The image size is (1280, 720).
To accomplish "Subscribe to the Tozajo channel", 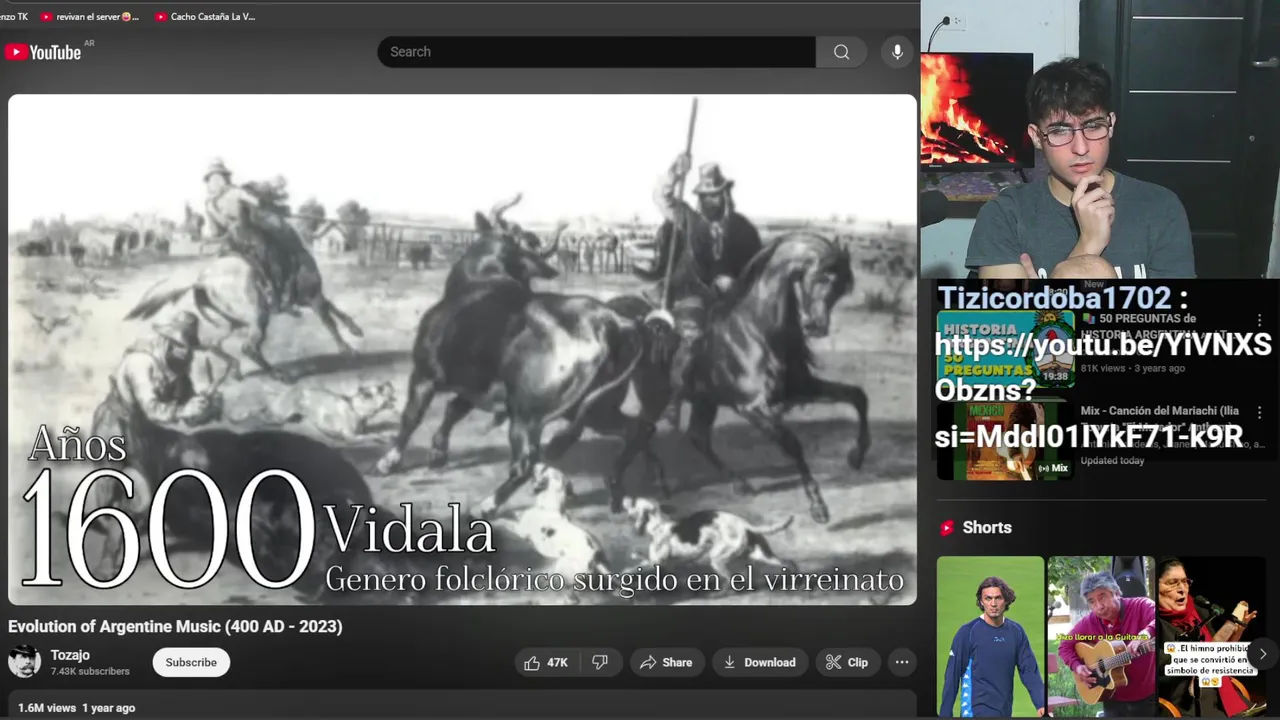I will click(x=191, y=662).
